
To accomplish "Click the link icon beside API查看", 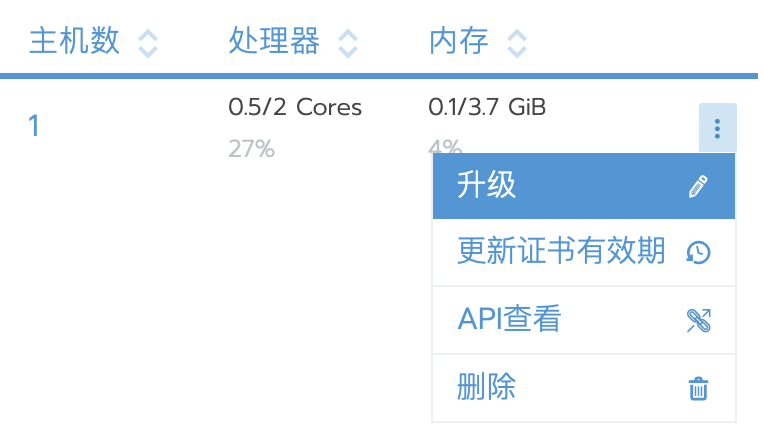I will pos(698,320).
